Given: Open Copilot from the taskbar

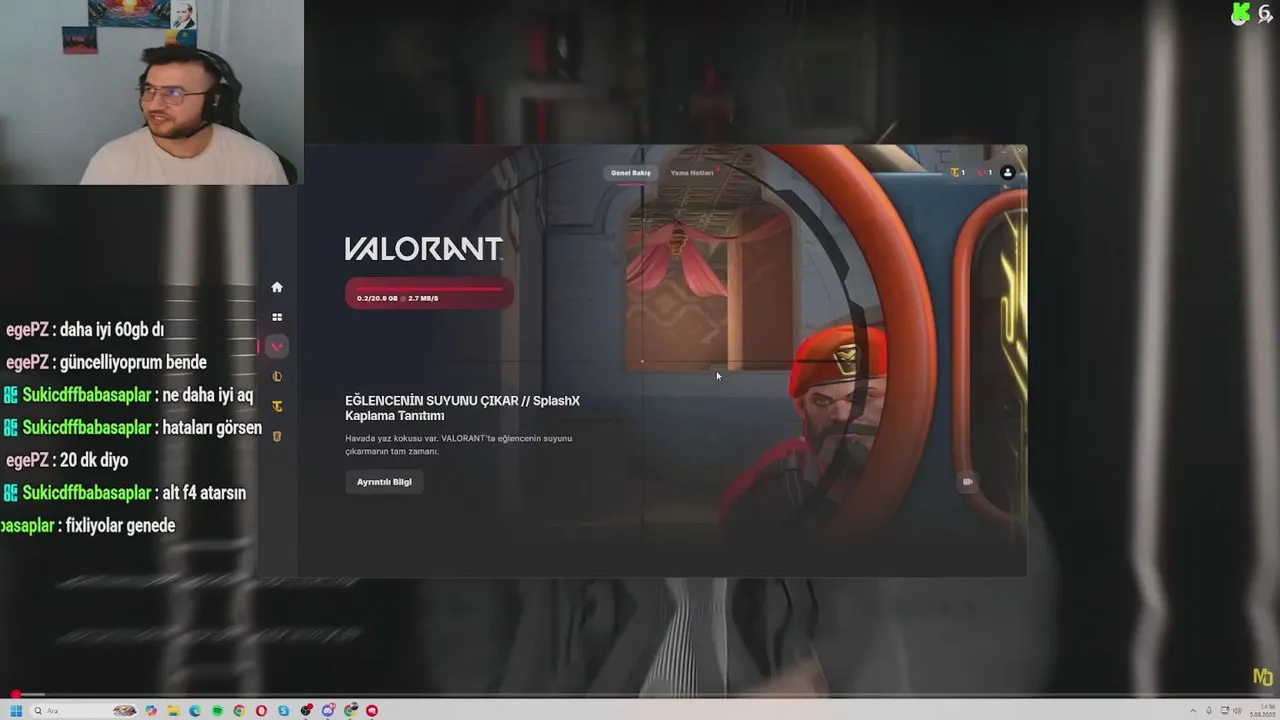Looking at the screenshot, I should (x=151, y=711).
